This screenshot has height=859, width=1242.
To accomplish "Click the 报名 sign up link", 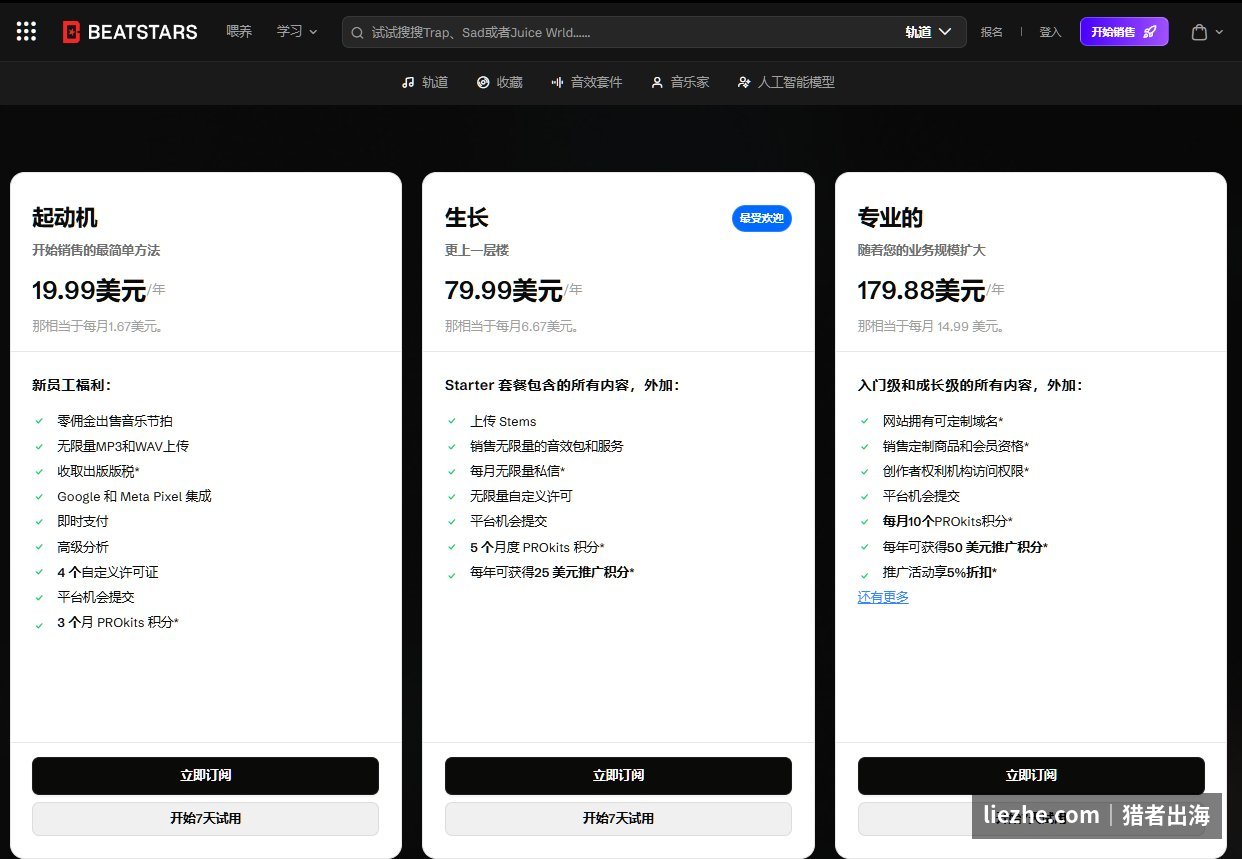I will 991,32.
